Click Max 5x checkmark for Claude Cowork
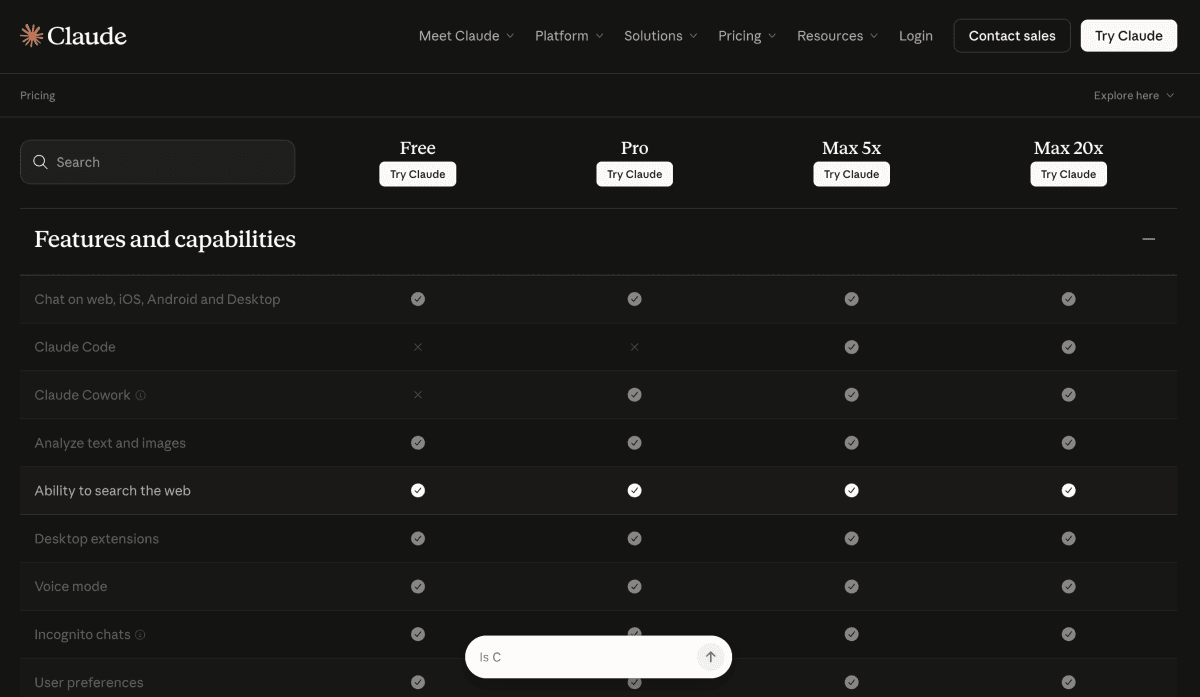This screenshot has width=1200, height=697. point(851,395)
